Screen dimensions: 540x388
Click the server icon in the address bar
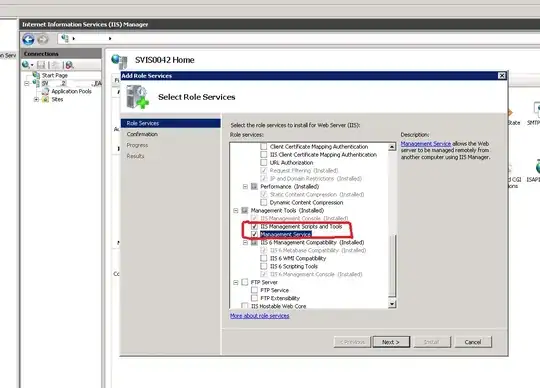coord(65,38)
